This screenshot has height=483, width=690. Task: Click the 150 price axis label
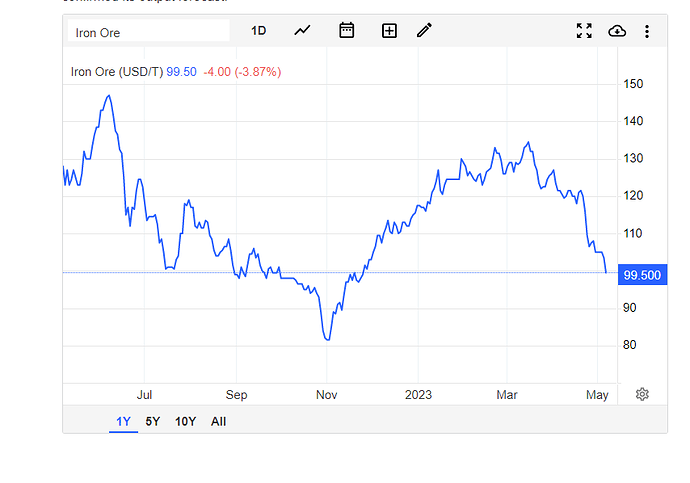coord(633,84)
